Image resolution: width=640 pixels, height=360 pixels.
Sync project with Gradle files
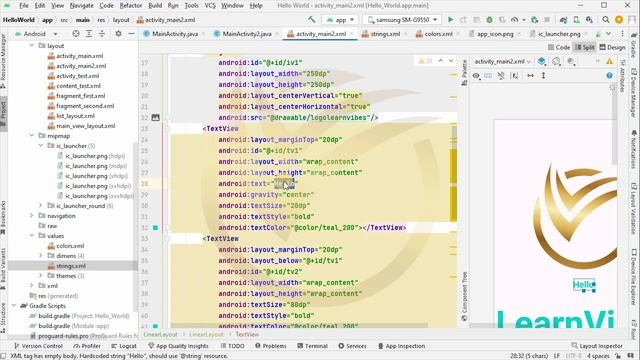click(564, 20)
